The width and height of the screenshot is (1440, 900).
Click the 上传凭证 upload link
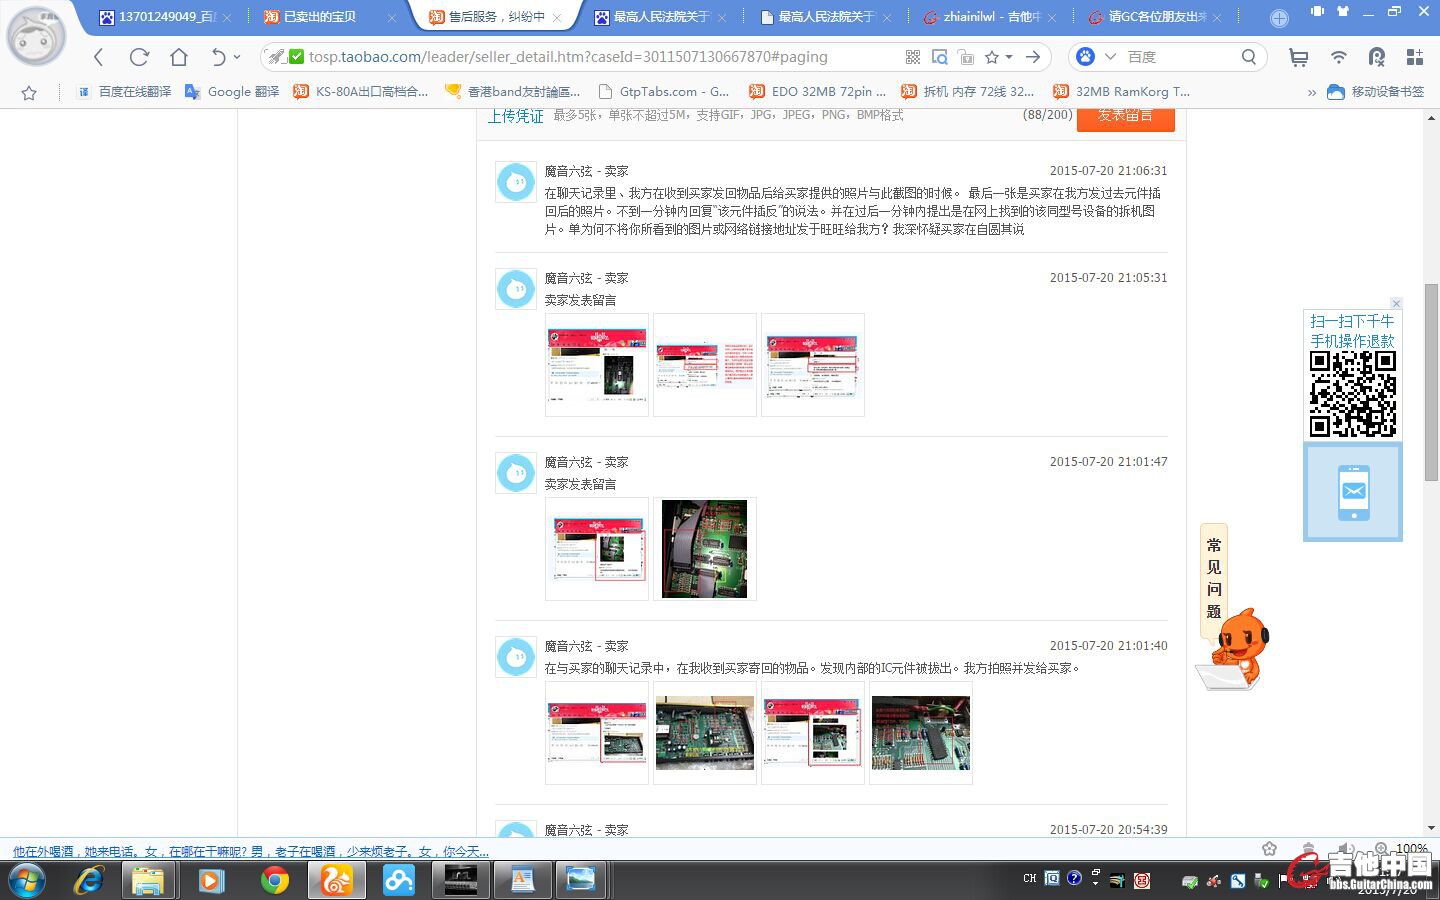coord(515,117)
